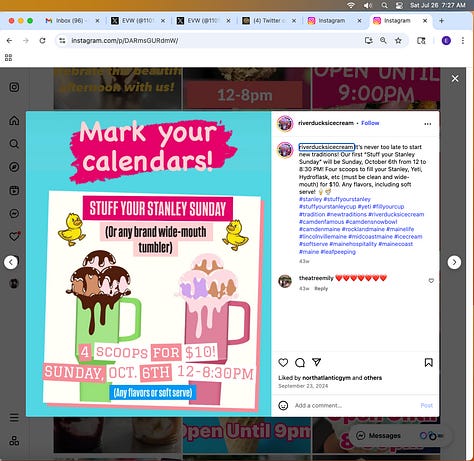This screenshot has height=461, width=474.
Task: Open emoji picker in comment box
Action: [283, 405]
